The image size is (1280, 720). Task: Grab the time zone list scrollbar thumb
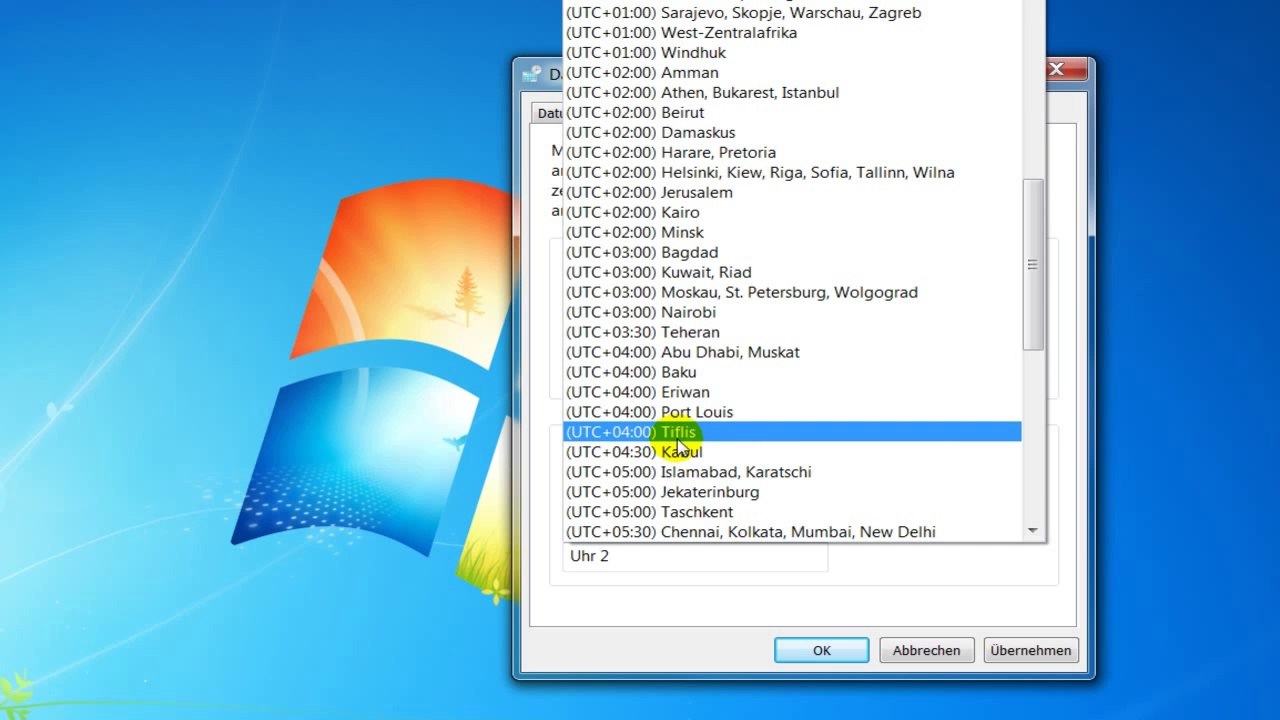click(x=1033, y=265)
